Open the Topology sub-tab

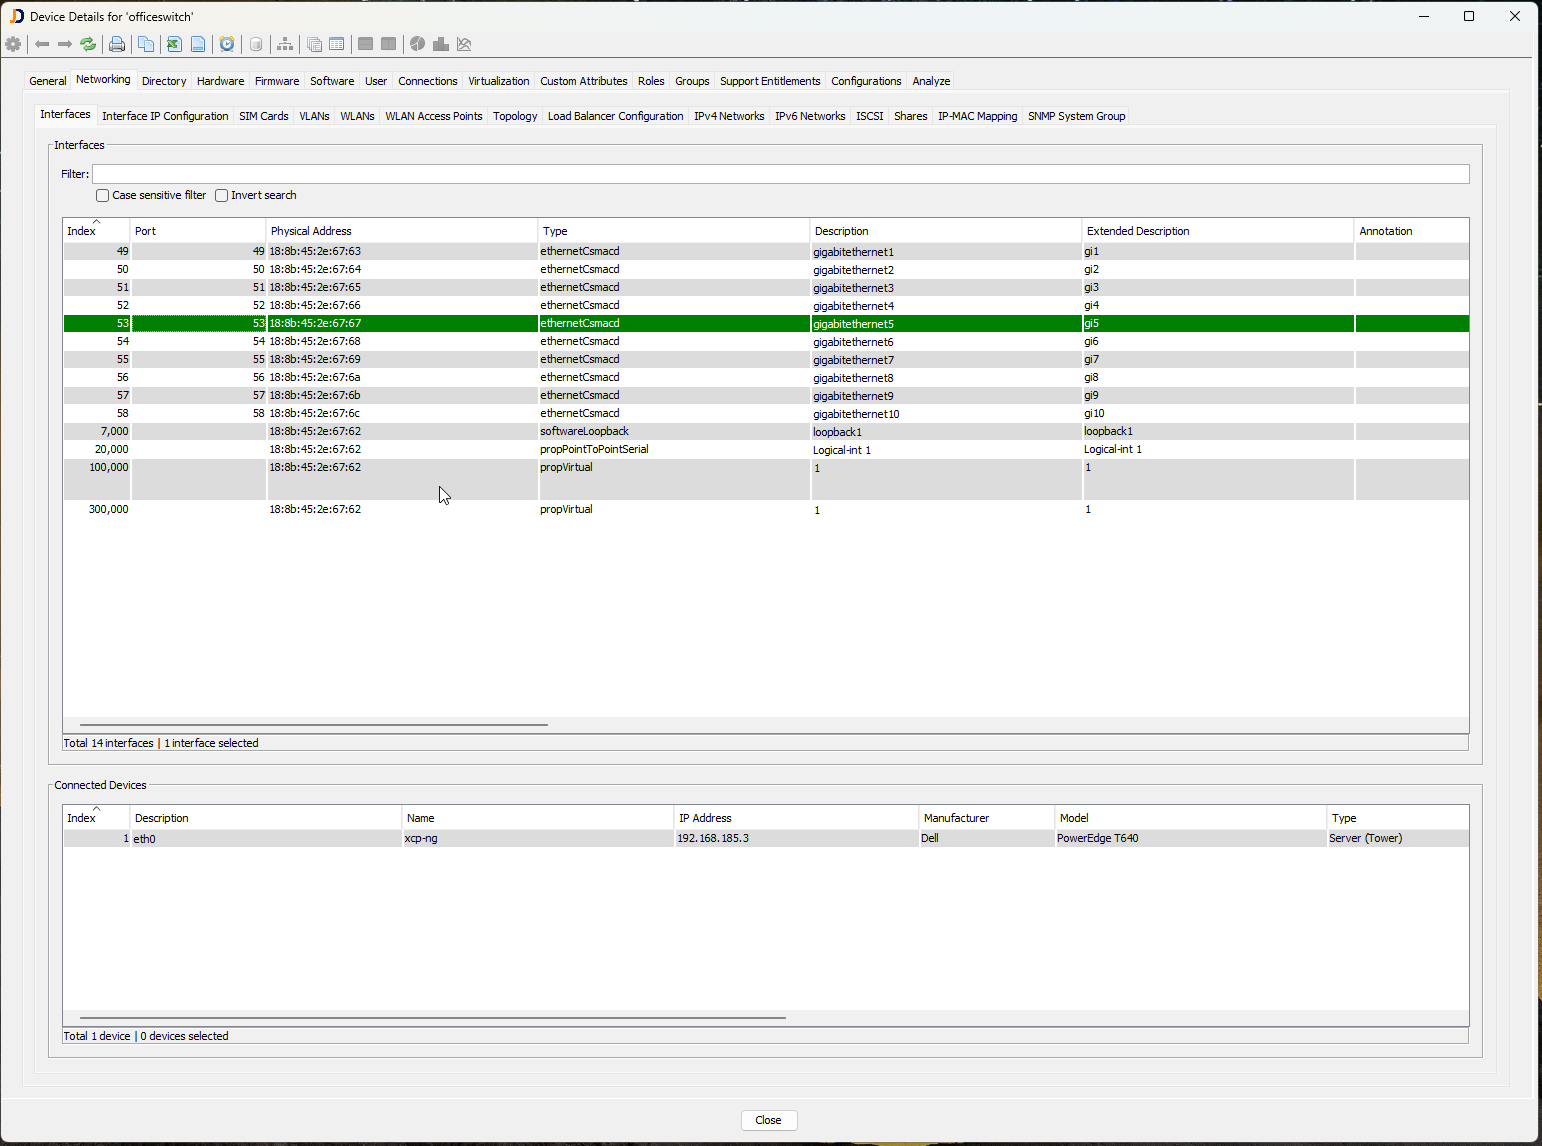(515, 116)
